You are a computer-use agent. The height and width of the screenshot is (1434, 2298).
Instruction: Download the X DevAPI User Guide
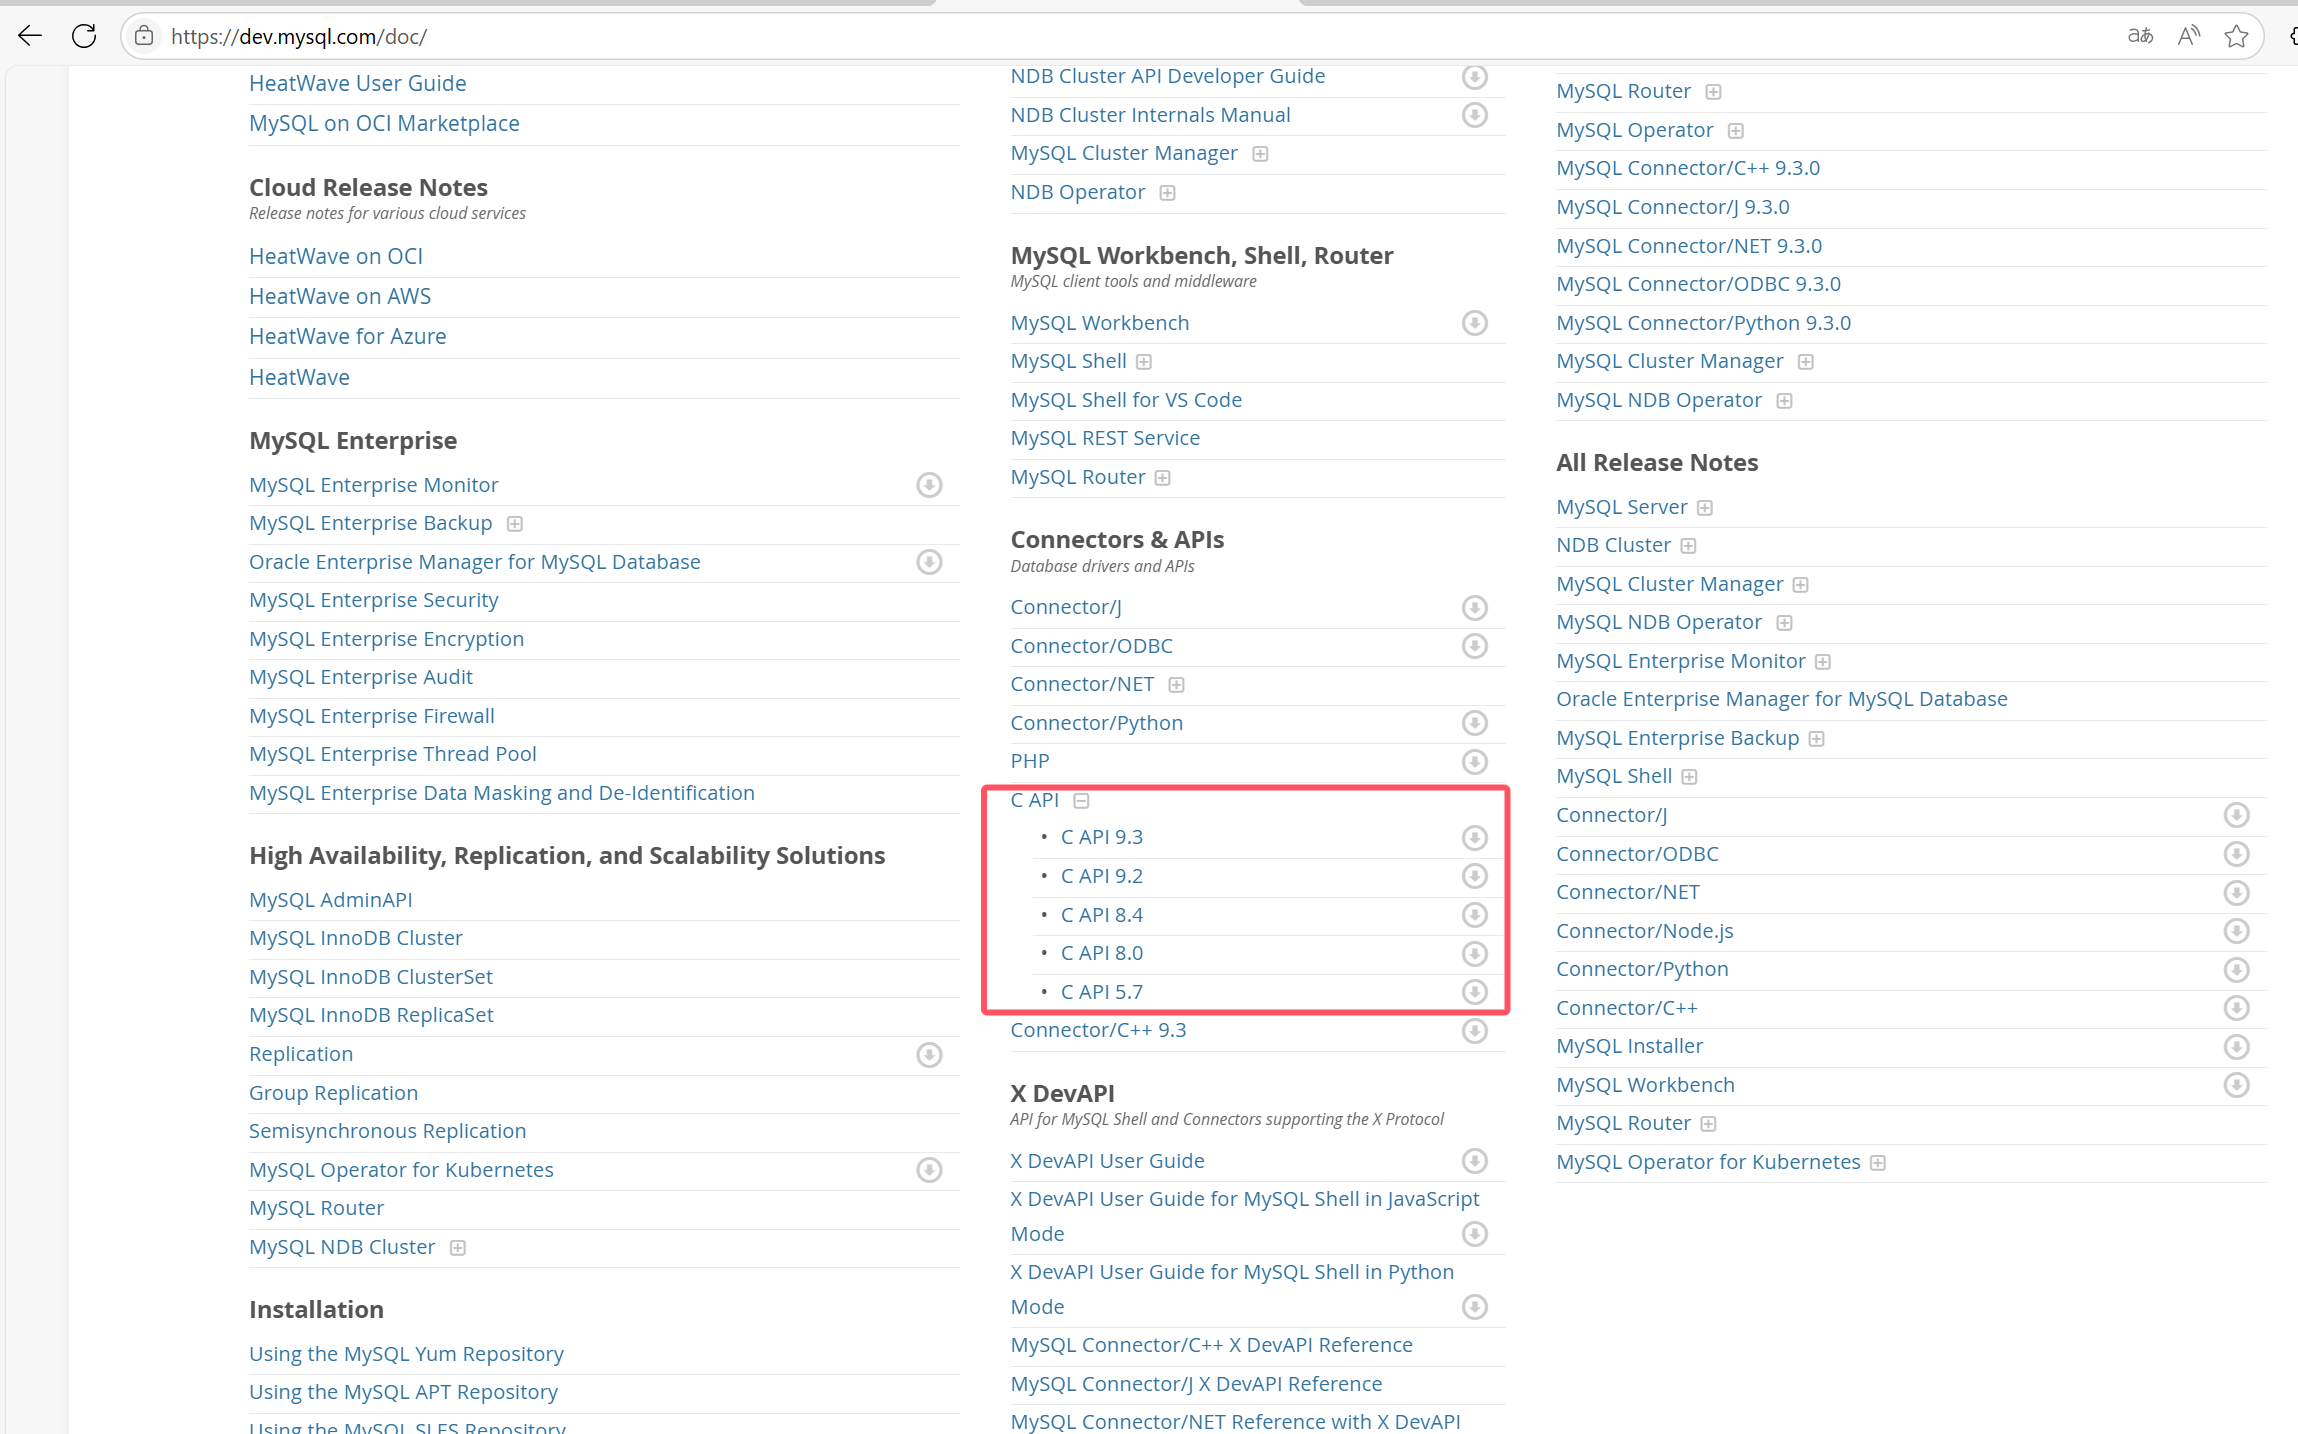click(1474, 1161)
